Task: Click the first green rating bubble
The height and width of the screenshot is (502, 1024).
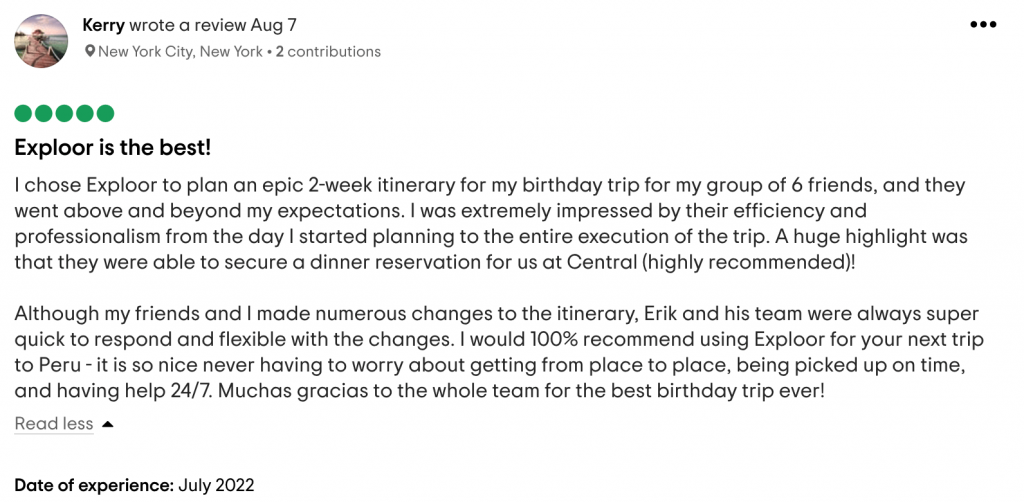Action: (x=23, y=114)
